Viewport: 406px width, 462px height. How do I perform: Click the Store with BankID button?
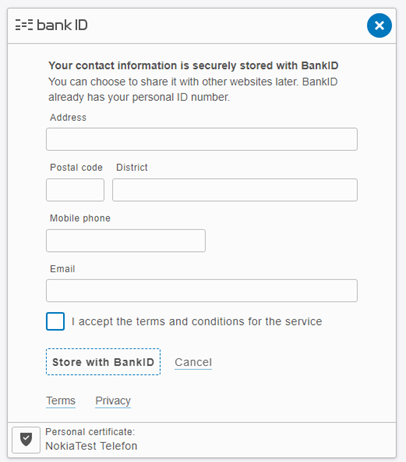click(x=103, y=362)
